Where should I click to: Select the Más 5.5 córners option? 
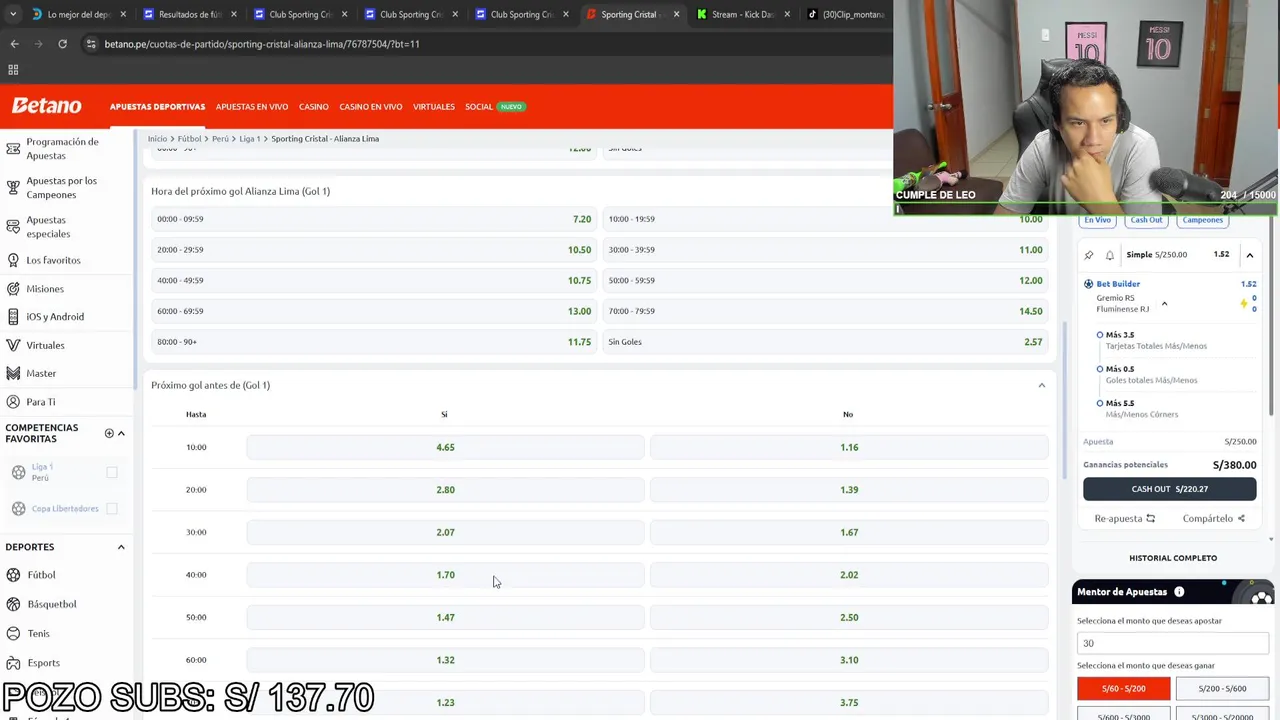(x=1100, y=403)
